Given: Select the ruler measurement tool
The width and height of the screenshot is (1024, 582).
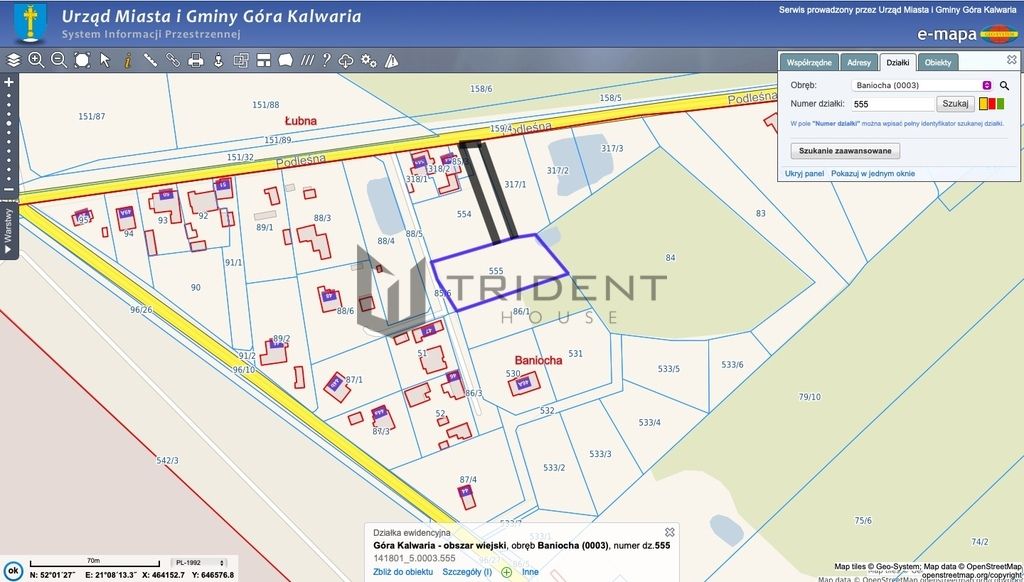Looking at the screenshot, I should (150, 61).
